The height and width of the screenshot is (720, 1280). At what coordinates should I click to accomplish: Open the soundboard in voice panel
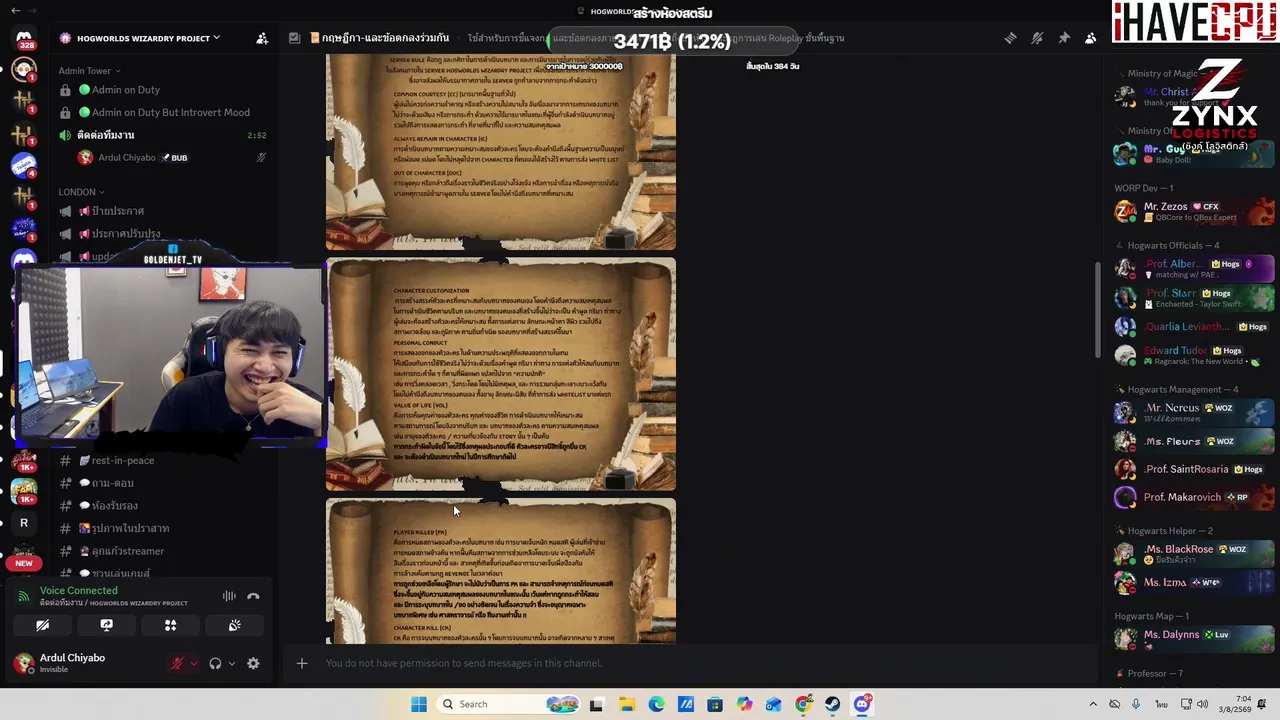[235, 625]
